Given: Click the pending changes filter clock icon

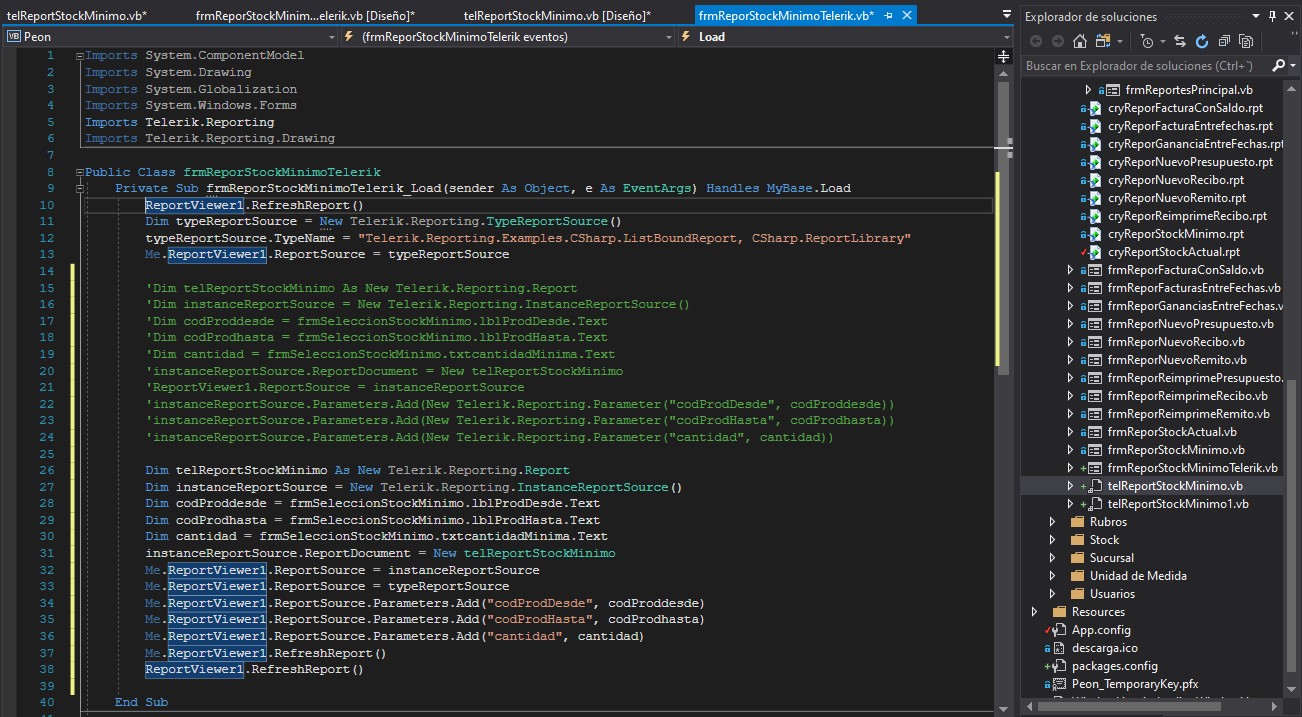Looking at the screenshot, I should coord(1148,41).
